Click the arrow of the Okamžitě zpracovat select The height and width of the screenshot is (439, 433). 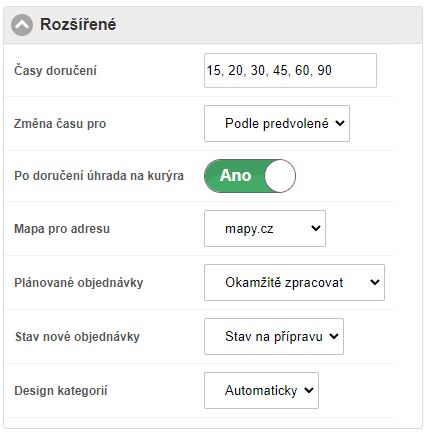375,282
